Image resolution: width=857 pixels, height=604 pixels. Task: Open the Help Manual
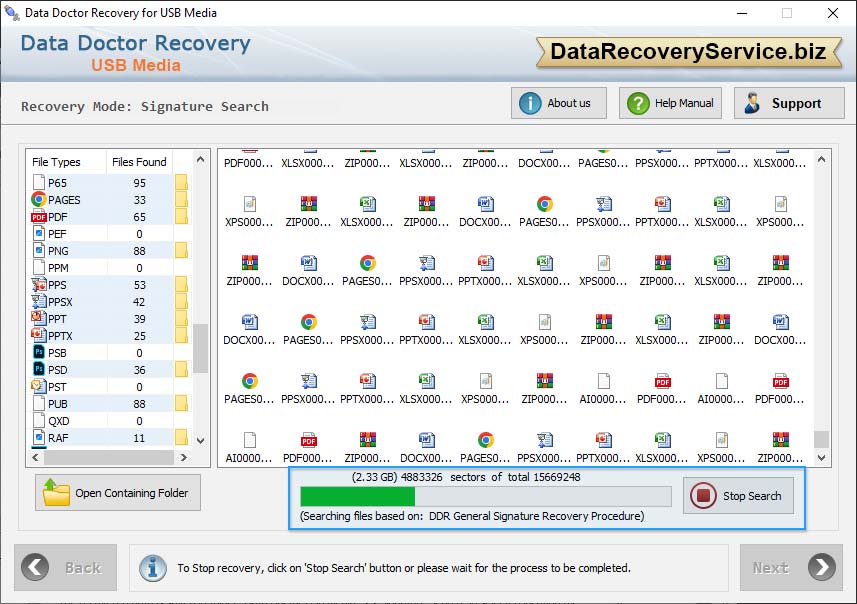[x=670, y=103]
